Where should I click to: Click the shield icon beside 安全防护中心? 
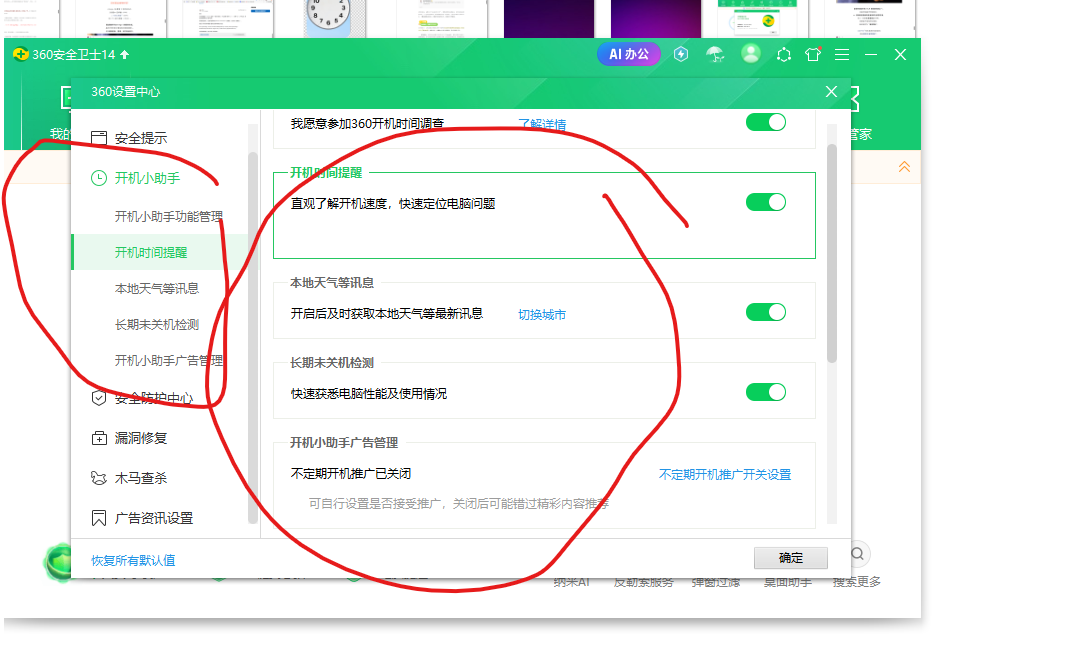tap(99, 397)
